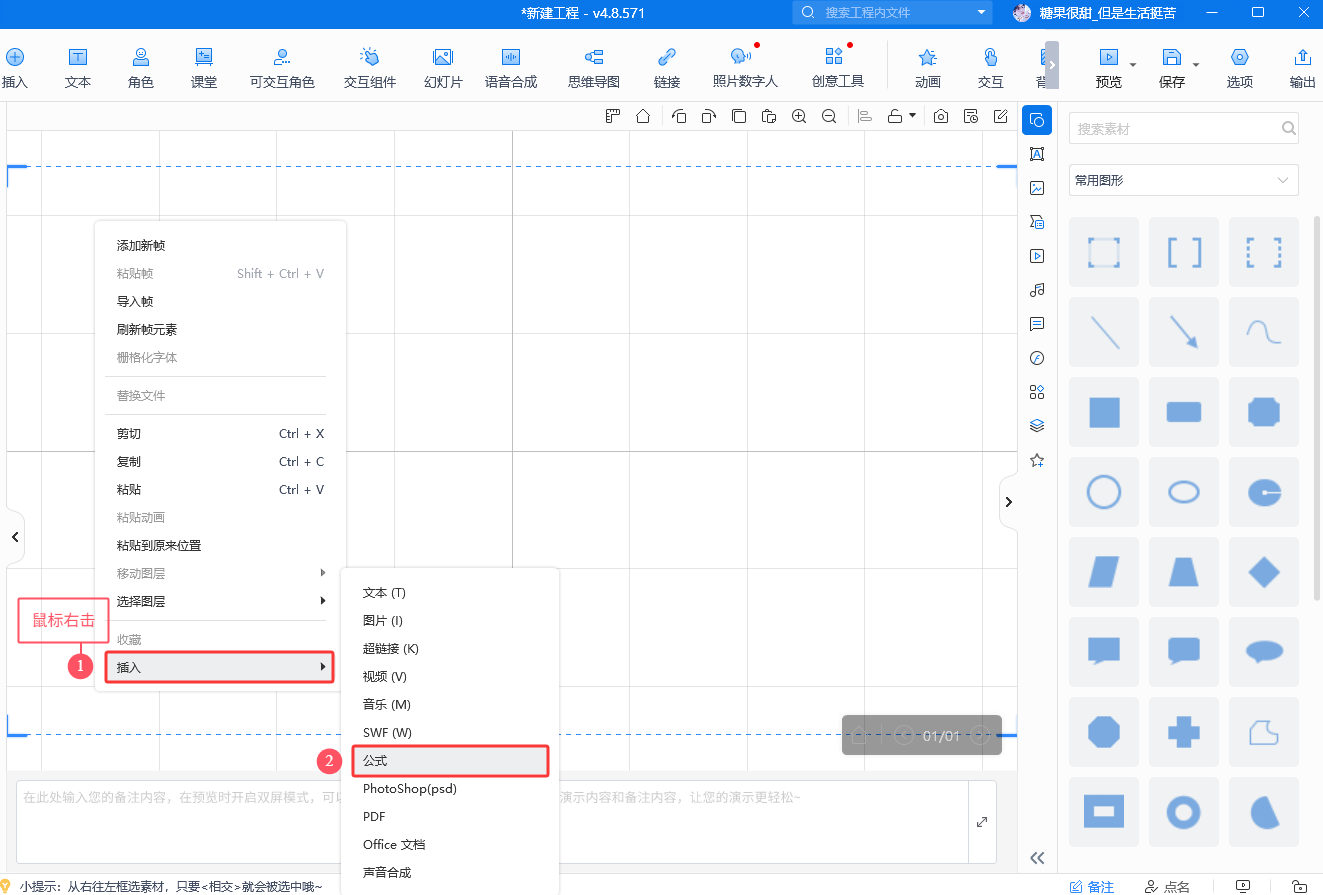The width and height of the screenshot is (1323, 895).
Task: Click the home view icon above canvas
Action: coord(643,116)
